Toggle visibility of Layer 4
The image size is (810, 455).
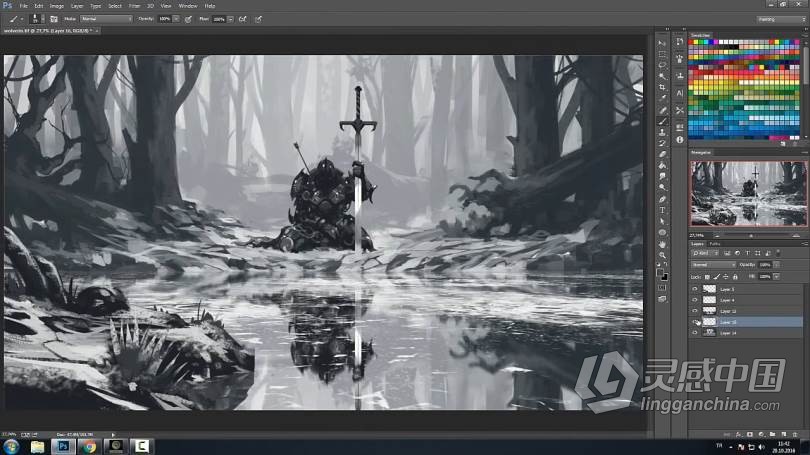(695, 300)
